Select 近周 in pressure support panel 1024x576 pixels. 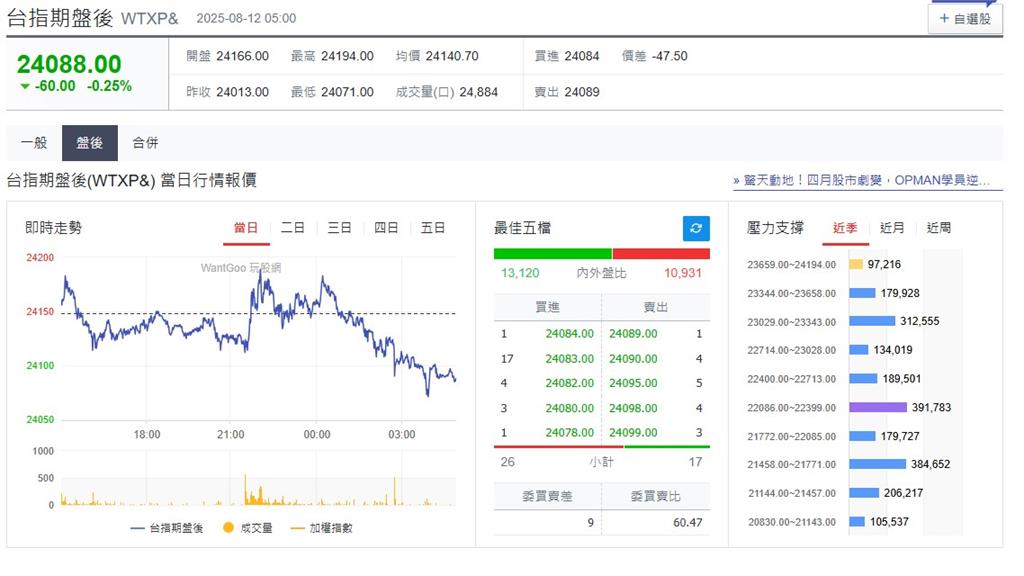(x=938, y=228)
